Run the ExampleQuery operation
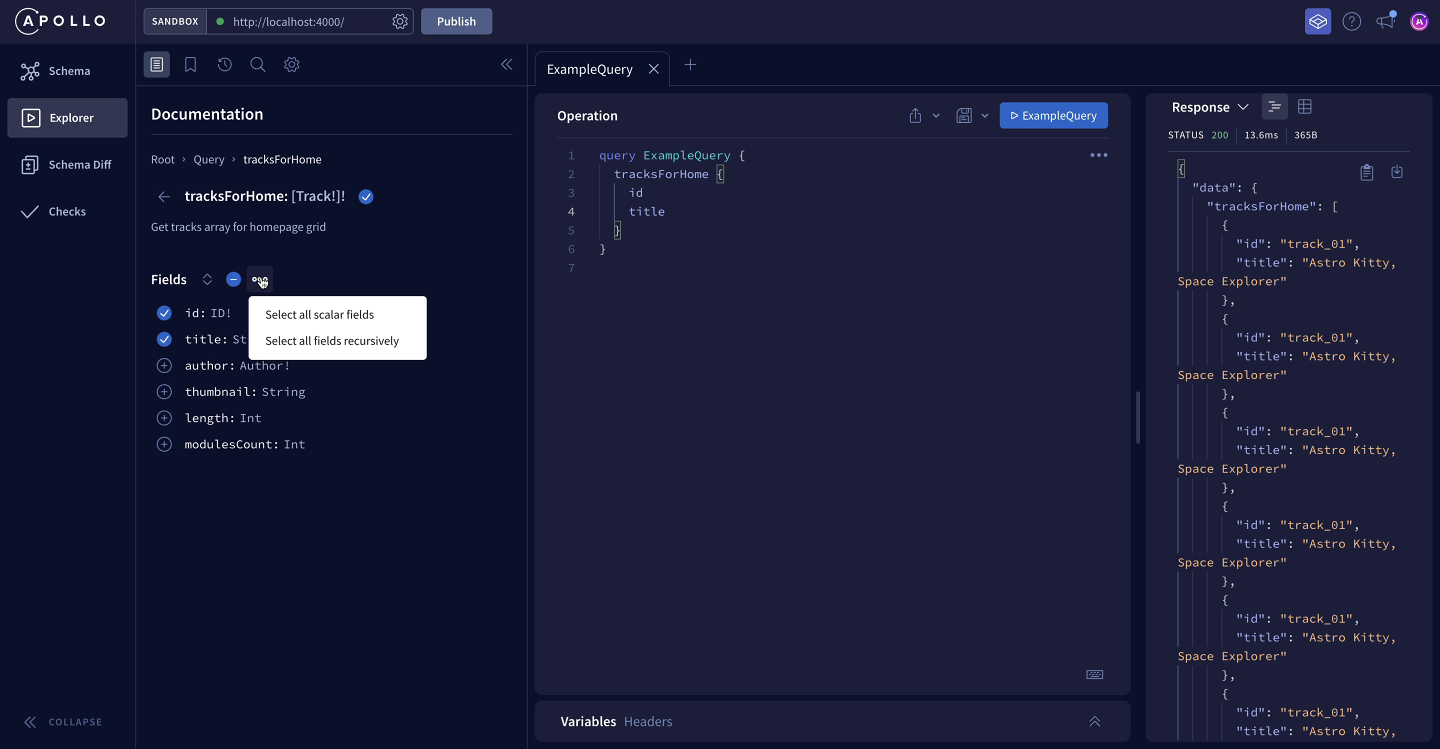 [1054, 116]
